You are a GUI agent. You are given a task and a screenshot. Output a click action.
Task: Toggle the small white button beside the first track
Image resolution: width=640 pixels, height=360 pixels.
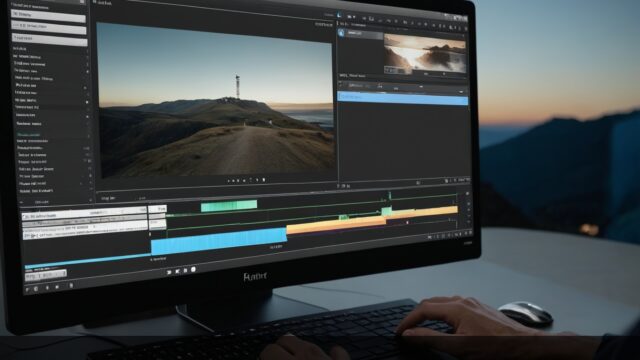pos(158,209)
